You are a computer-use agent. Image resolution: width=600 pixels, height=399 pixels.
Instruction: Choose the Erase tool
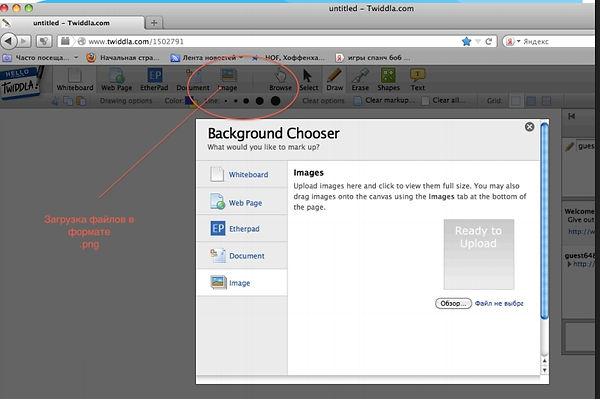click(x=360, y=80)
